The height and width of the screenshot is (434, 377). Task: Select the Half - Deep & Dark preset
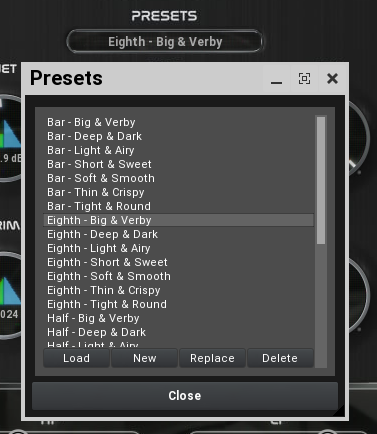click(x=178, y=332)
